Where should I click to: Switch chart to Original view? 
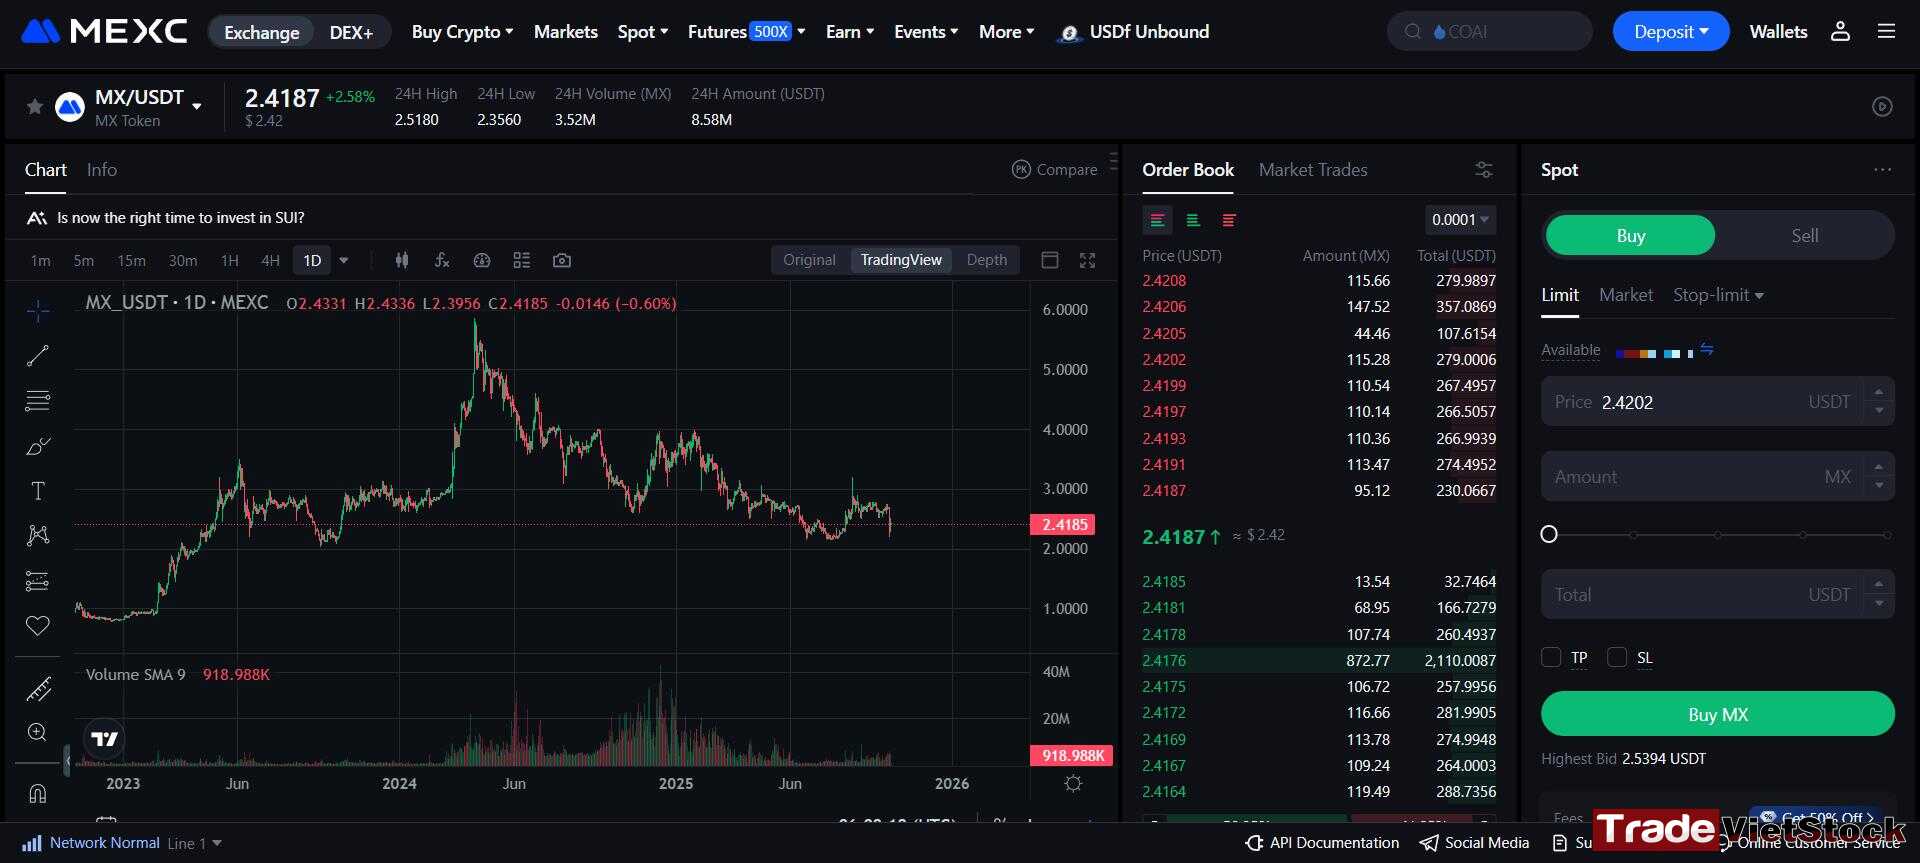point(809,260)
